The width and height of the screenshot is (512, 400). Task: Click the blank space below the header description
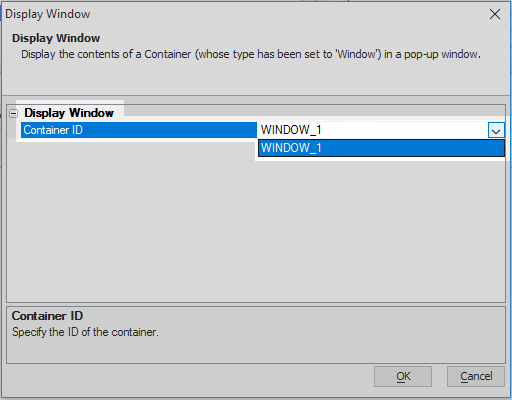point(256,78)
